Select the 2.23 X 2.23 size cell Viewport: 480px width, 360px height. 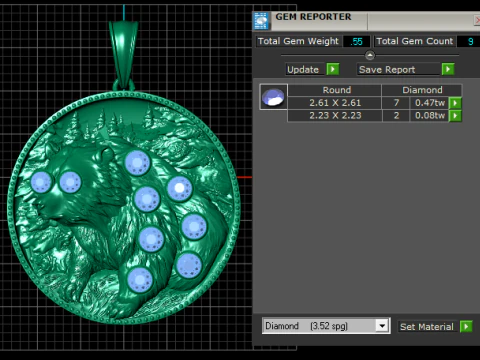pos(335,116)
